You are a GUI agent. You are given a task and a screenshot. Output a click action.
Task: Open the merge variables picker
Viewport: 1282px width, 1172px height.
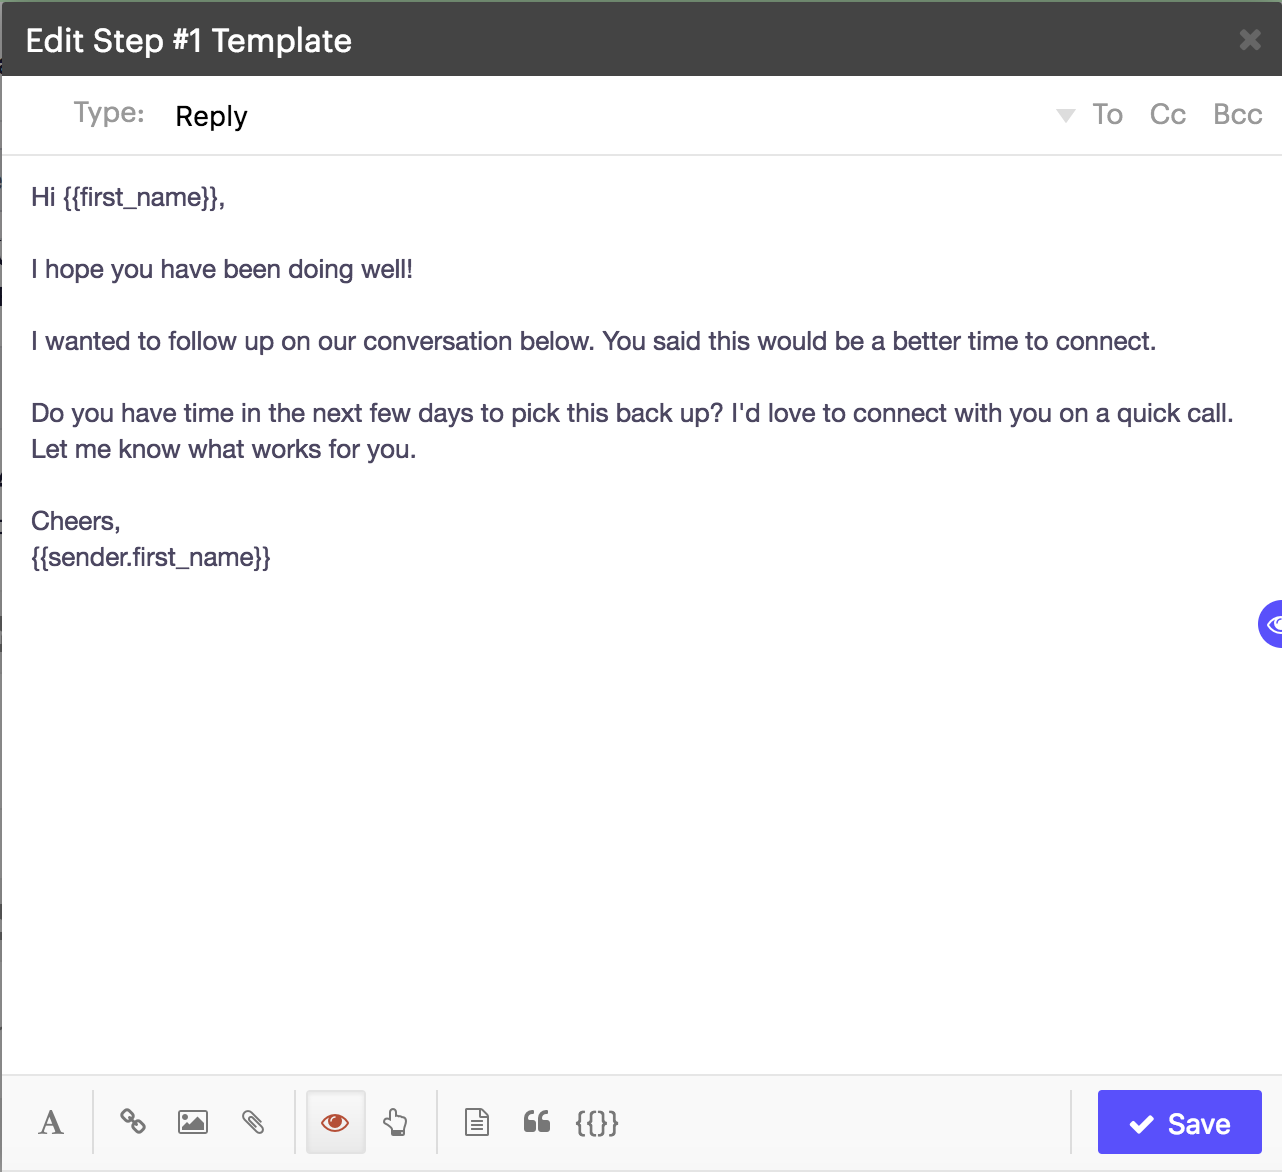(596, 1122)
